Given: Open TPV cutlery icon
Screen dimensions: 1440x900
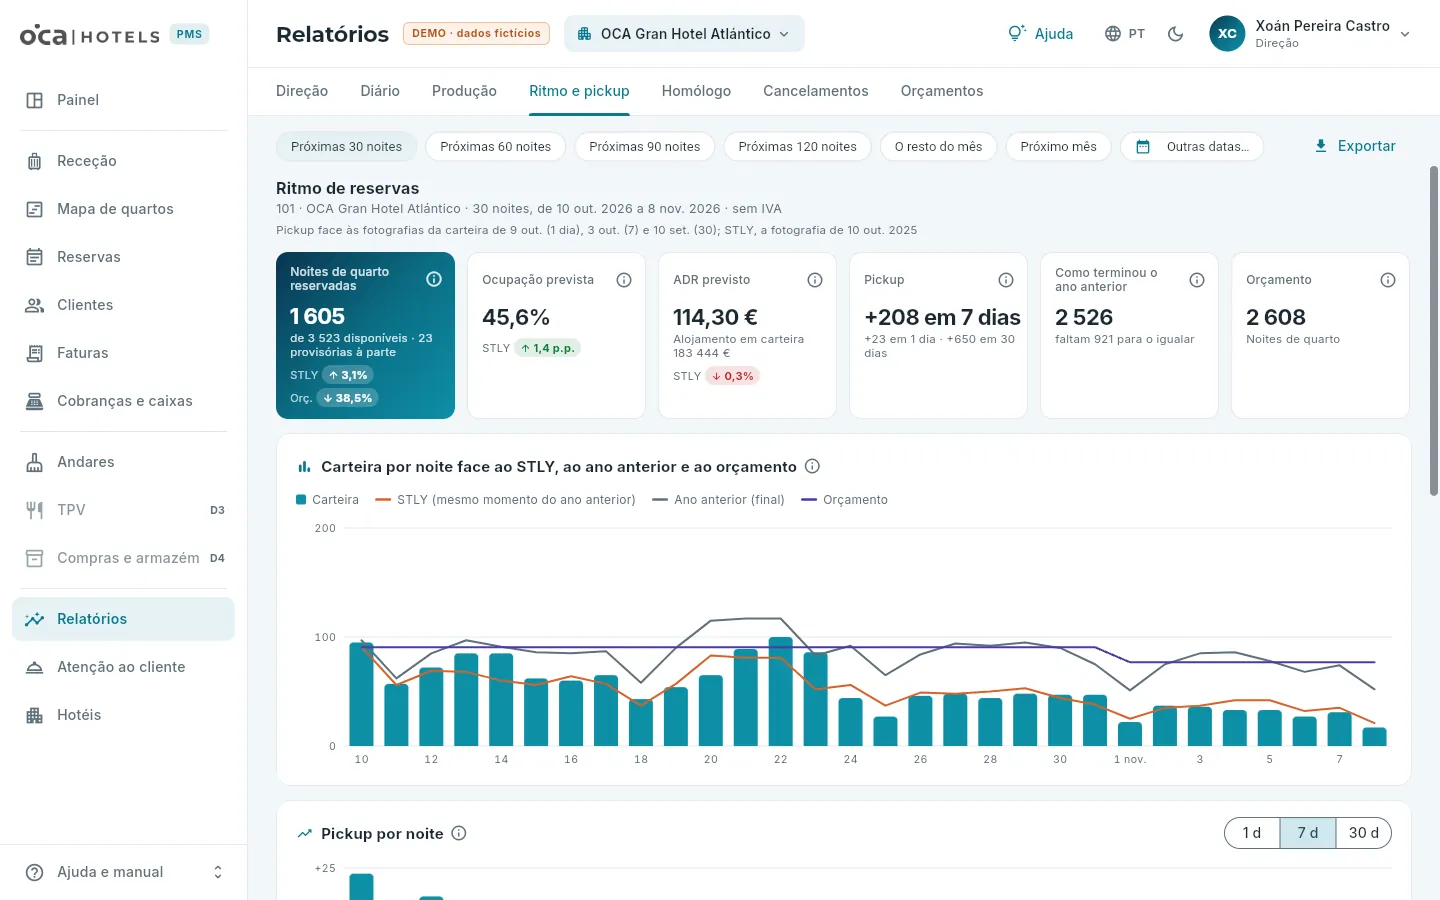Looking at the screenshot, I should tap(34, 510).
